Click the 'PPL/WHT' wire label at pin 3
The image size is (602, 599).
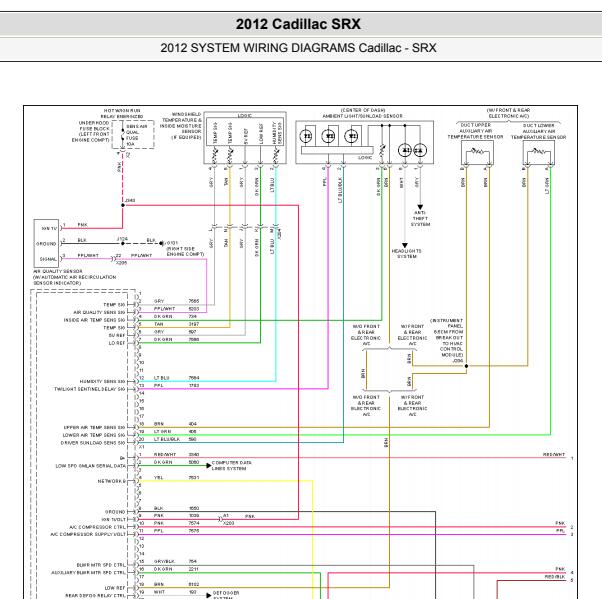[164, 309]
